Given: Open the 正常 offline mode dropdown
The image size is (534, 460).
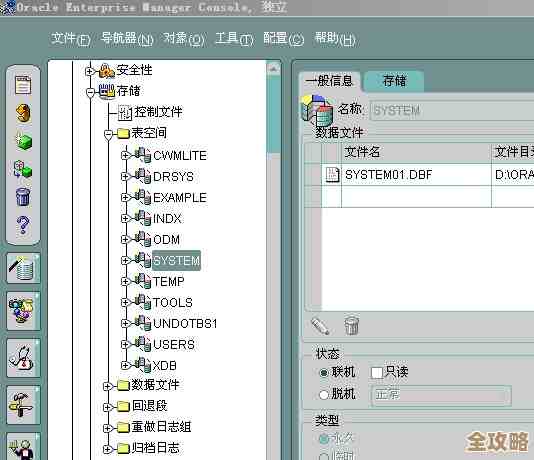Looking at the screenshot, I should pyautogui.click(x=441, y=395).
